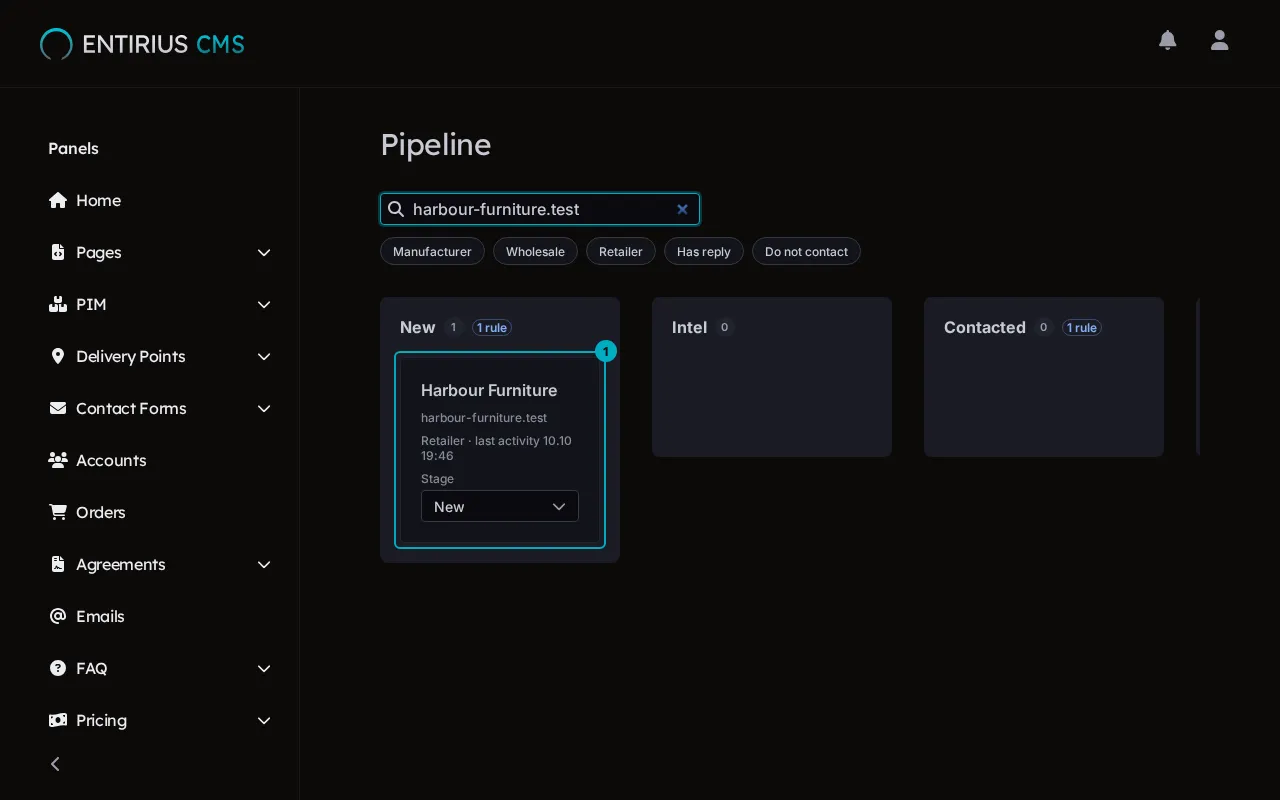Click the 1 rule badge in New column
Screen dimensions: 1280x800
coord(492,327)
